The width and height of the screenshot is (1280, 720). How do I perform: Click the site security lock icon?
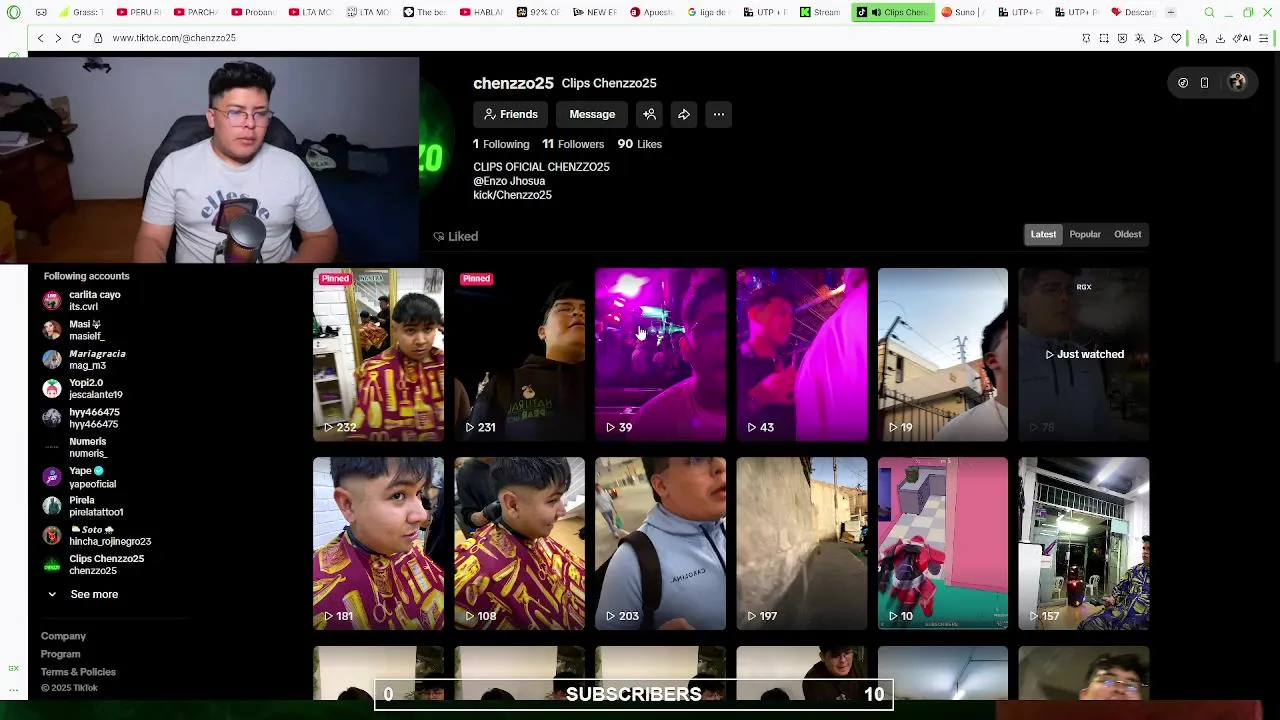point(98,38)
